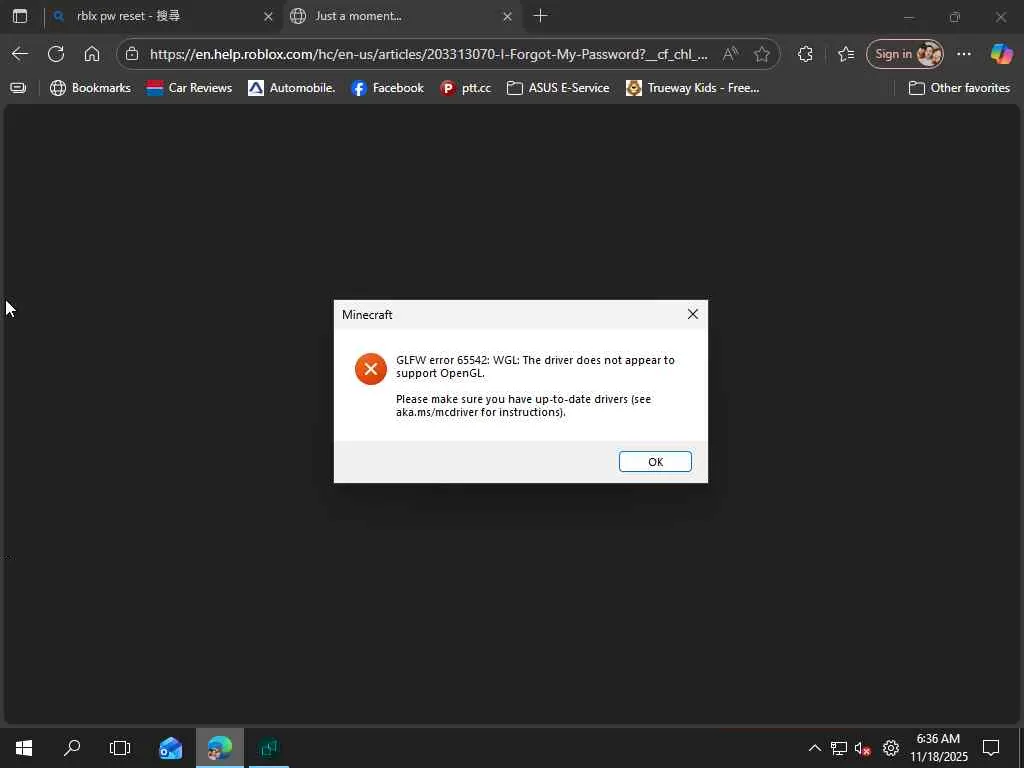Click the Minecraft dialog title text
The height and width of the screenshot is (768, 1024).
[x=367, y=315]
